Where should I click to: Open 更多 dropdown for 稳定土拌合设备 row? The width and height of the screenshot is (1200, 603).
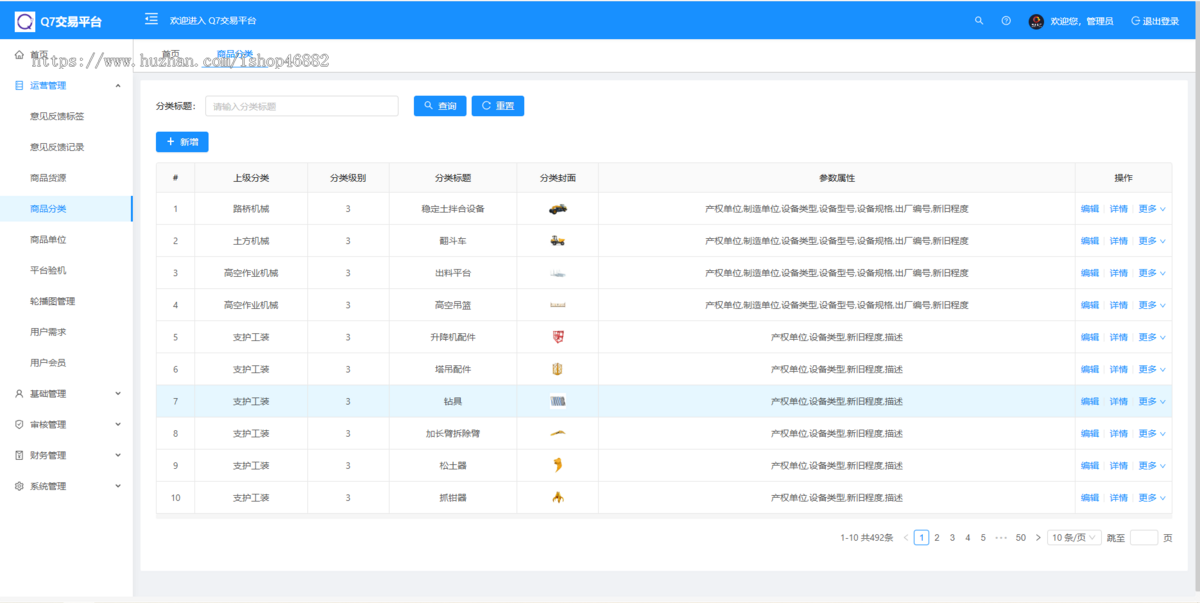(1152, 209)
